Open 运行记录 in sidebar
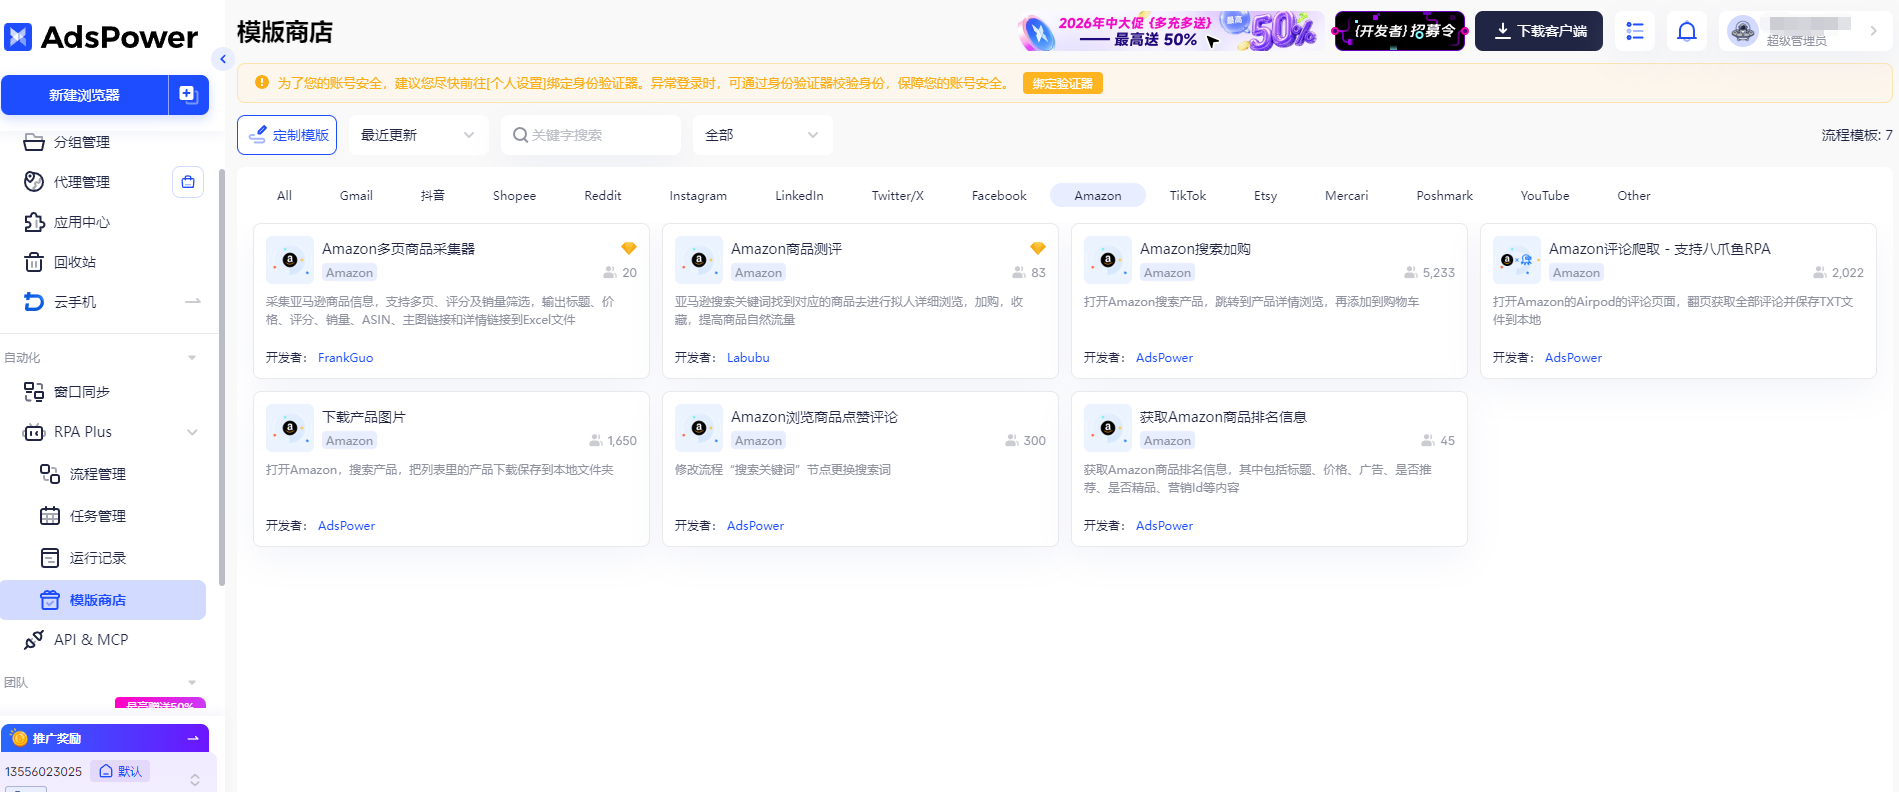The width and height of the screenshot is (1899, 792). pos(98,558)
